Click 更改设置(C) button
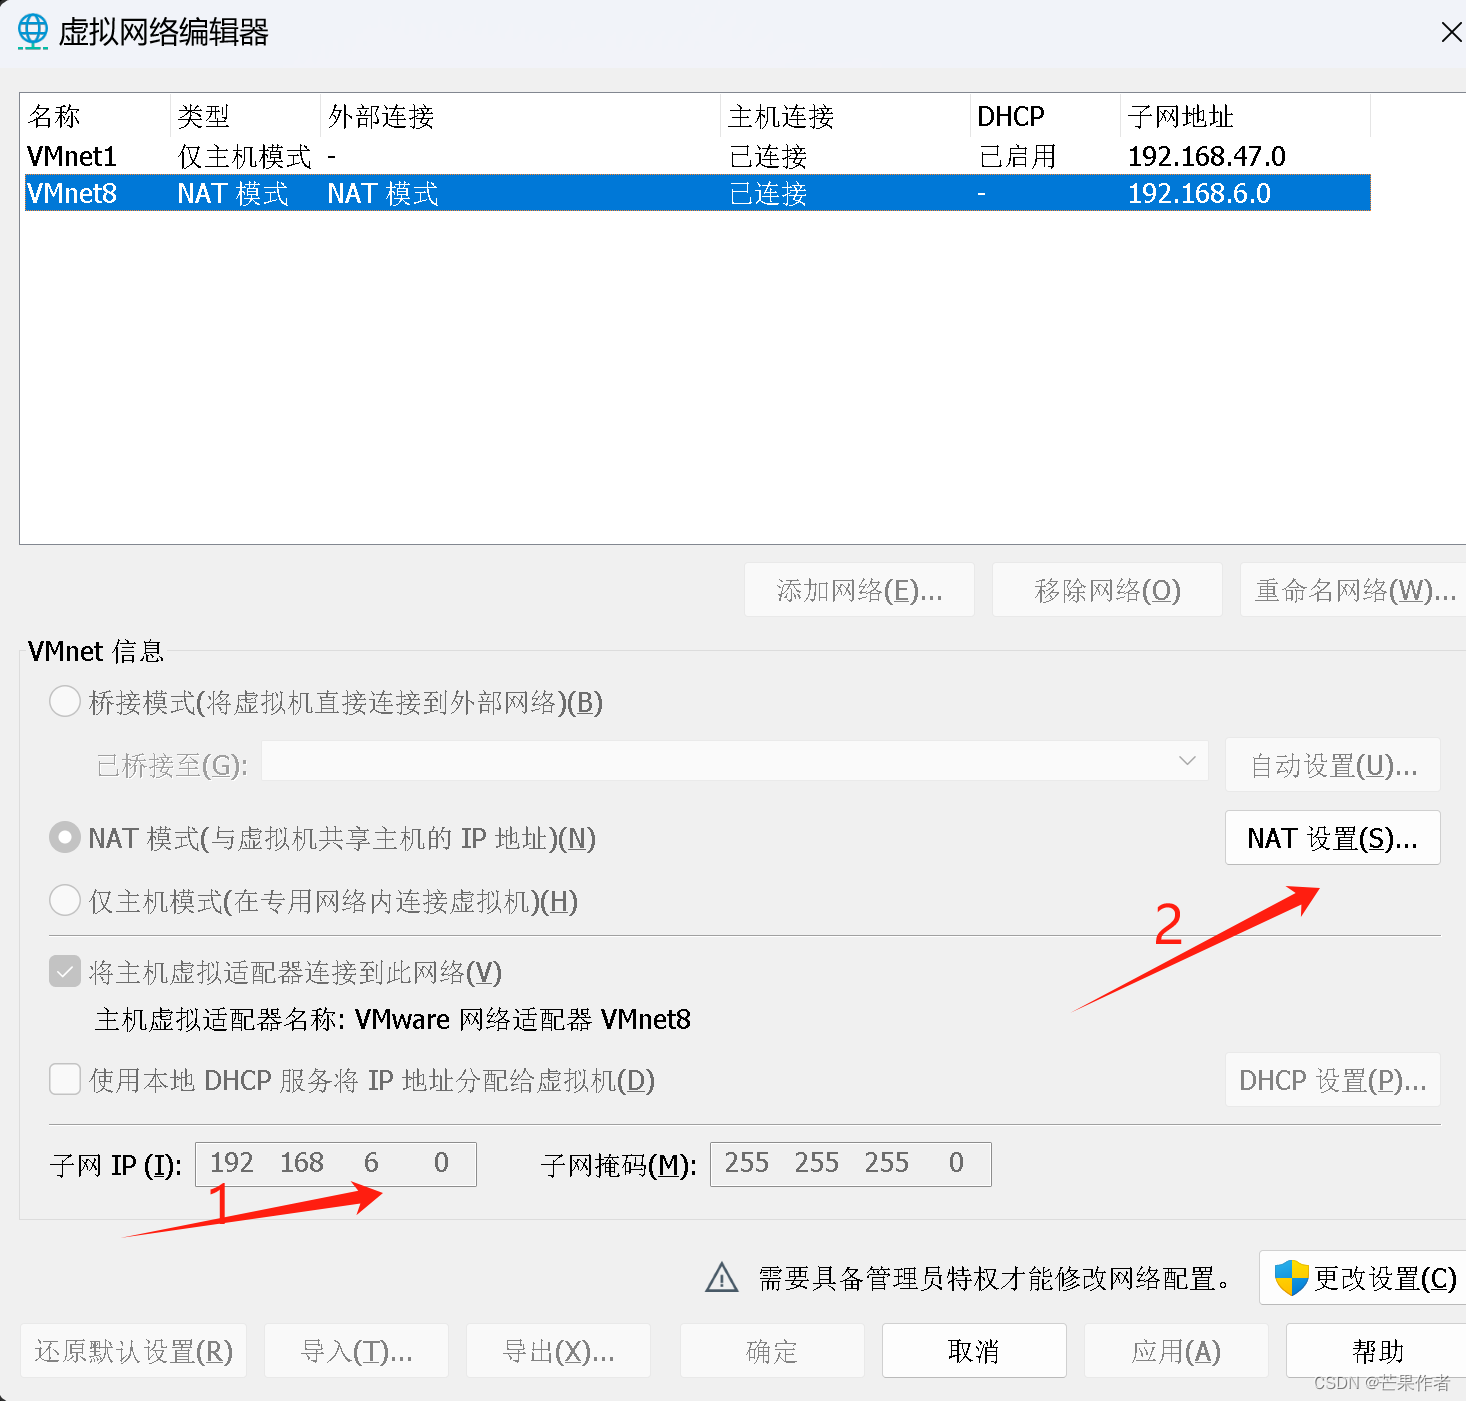Viewport: 1466px width, 1401px height. point(1363,1277)
